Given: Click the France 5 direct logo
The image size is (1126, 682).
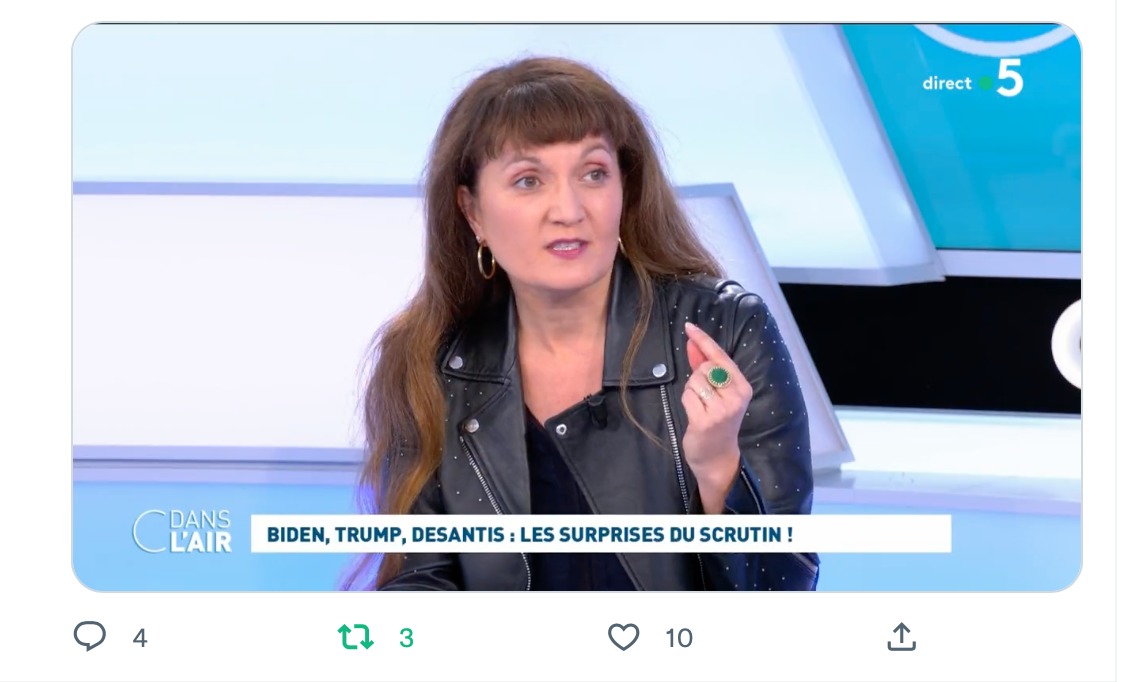Looking at the screenshot, I should point(973,79).
